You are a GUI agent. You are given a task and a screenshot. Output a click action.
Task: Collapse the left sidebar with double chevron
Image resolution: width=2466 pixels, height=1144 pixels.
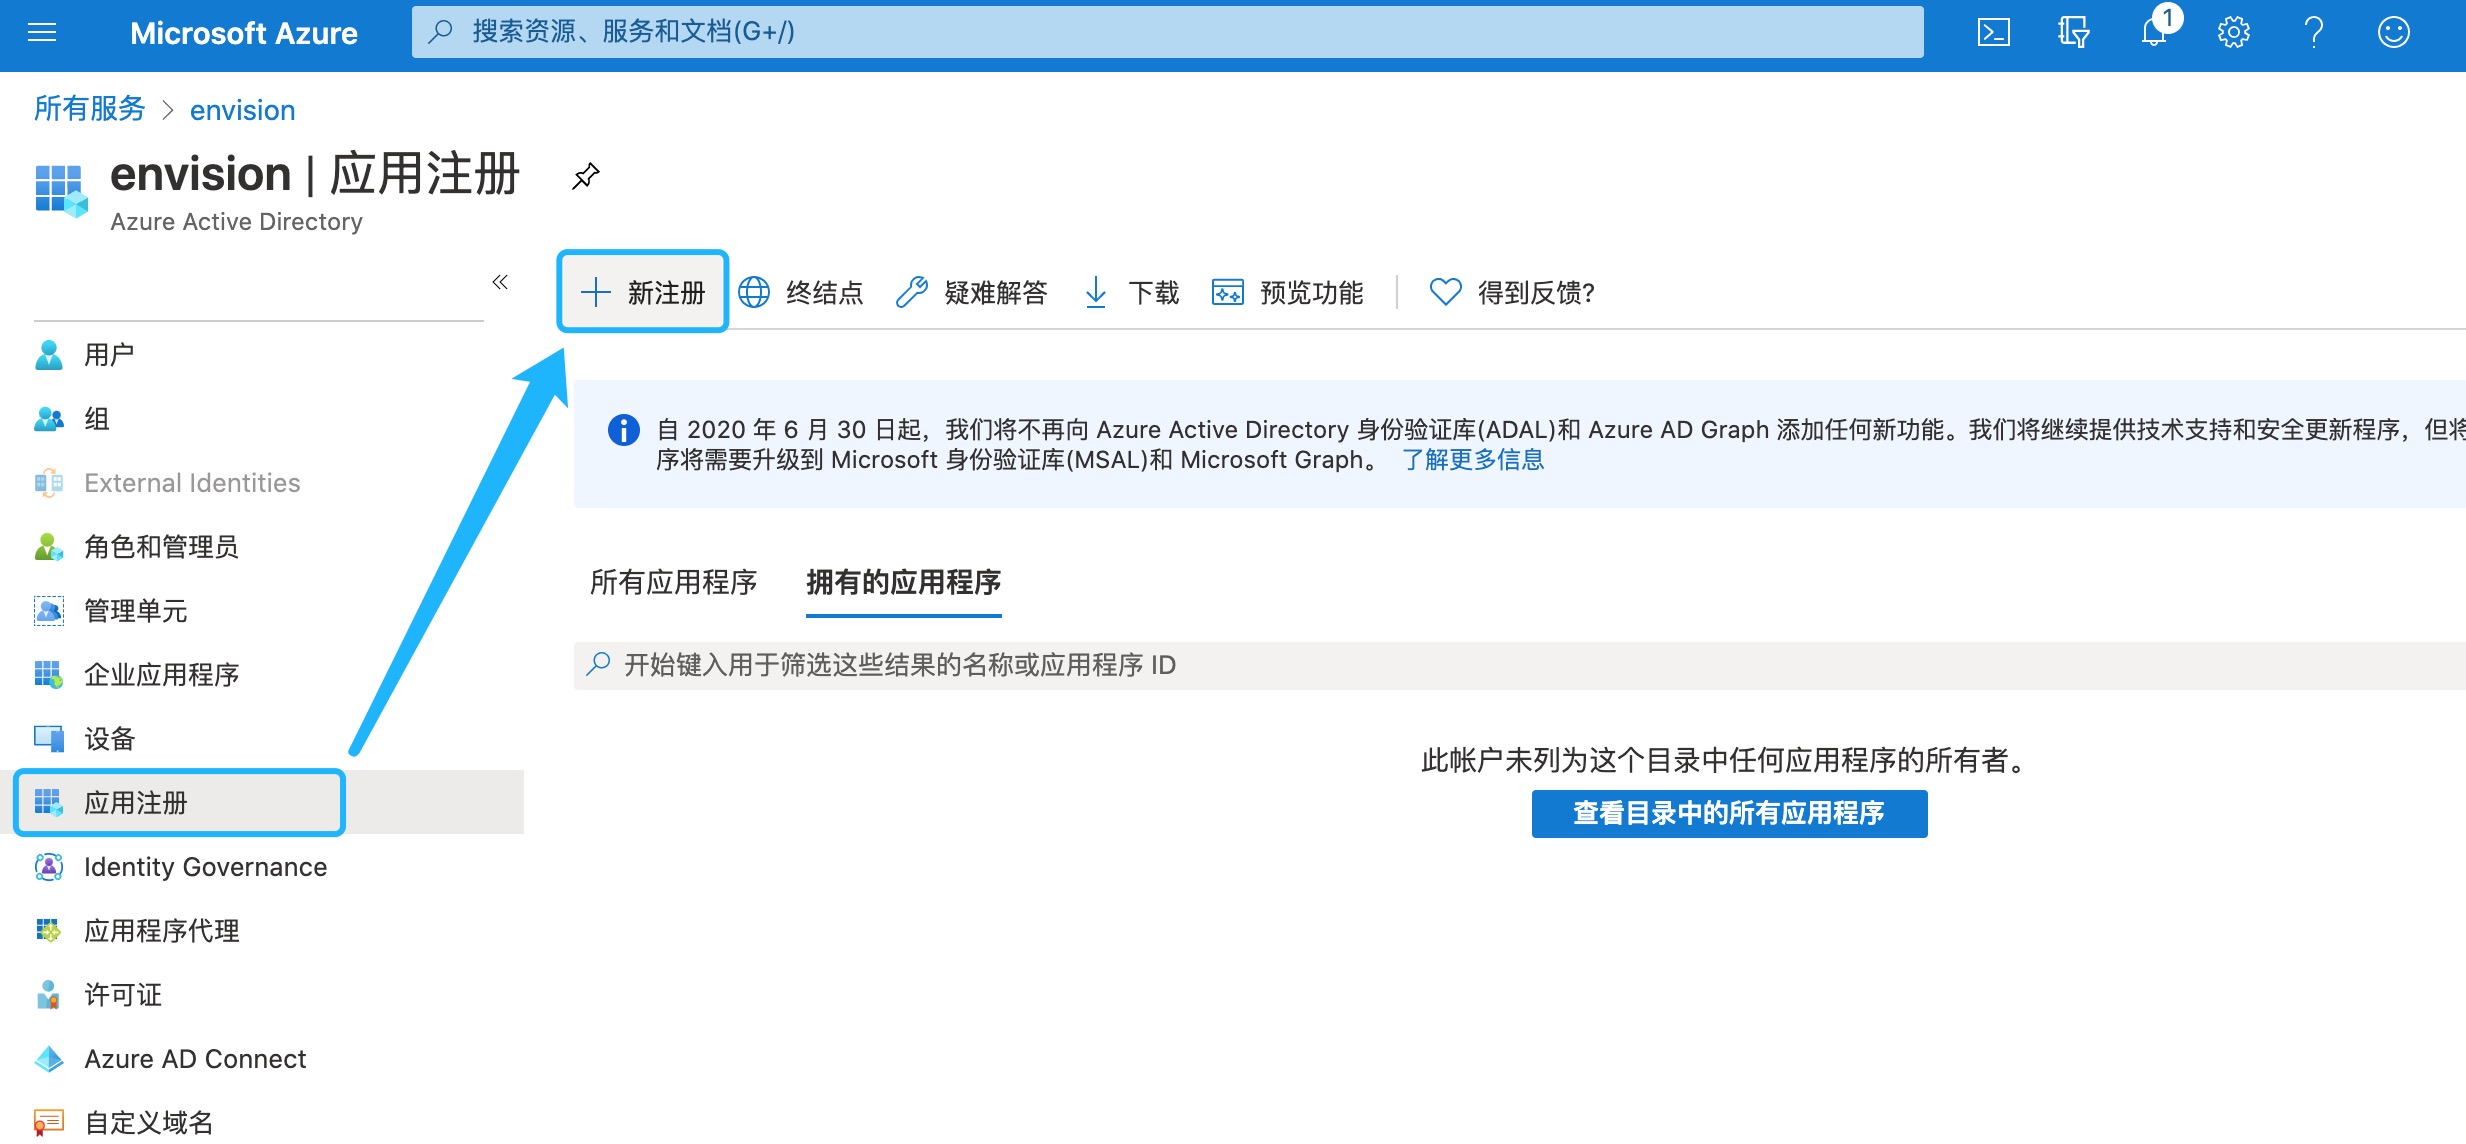500,282
